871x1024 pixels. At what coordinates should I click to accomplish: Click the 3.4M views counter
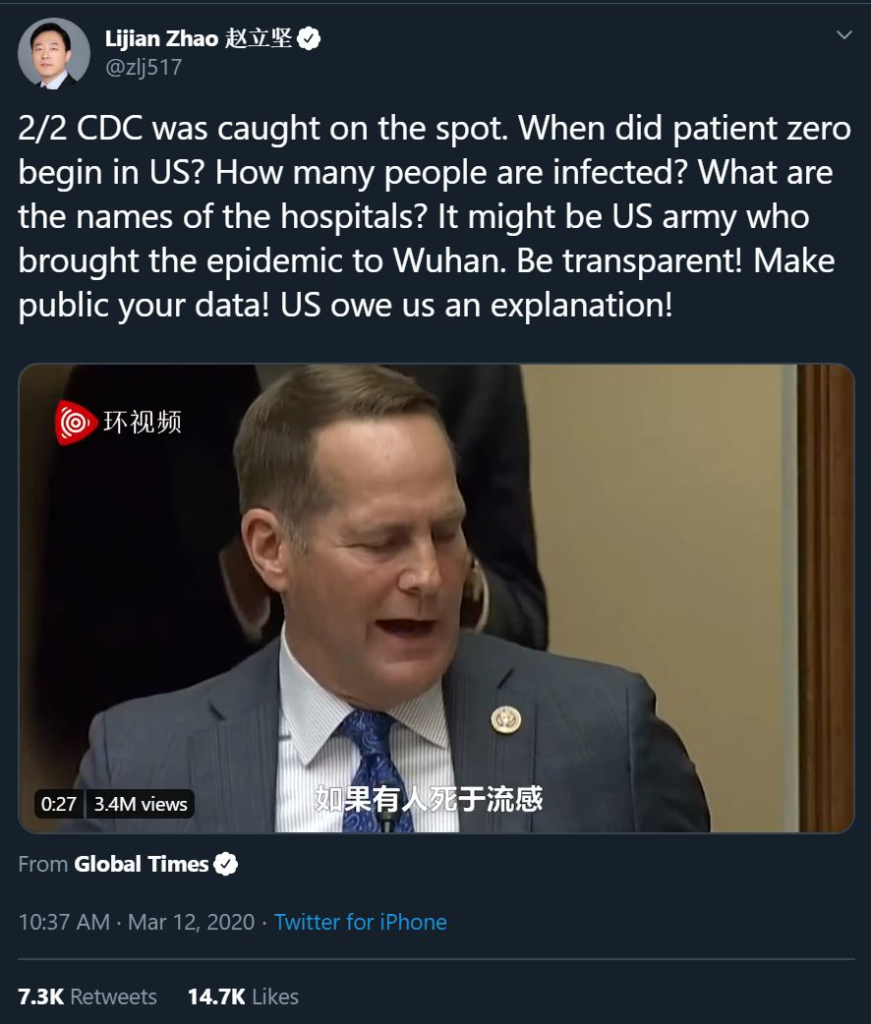point(140,804)
